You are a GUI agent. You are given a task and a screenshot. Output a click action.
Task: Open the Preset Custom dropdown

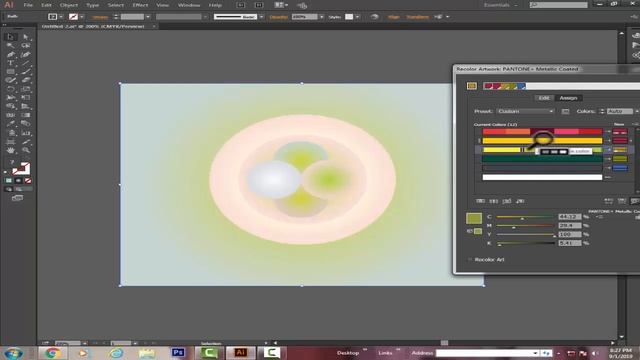[525, 111]
